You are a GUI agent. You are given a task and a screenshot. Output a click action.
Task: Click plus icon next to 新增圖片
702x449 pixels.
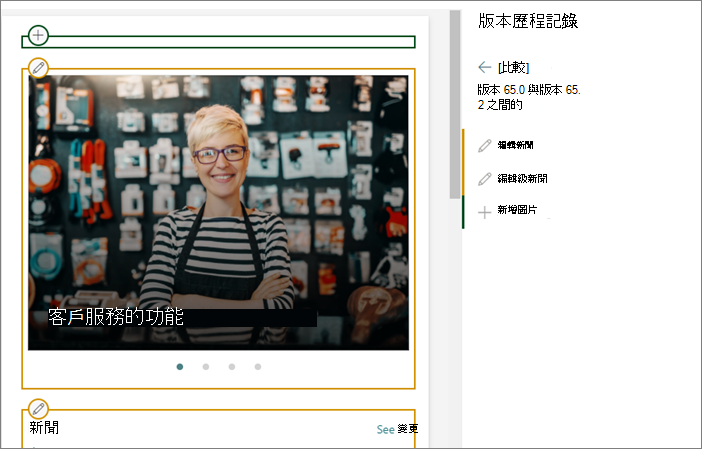pos(484,212)
